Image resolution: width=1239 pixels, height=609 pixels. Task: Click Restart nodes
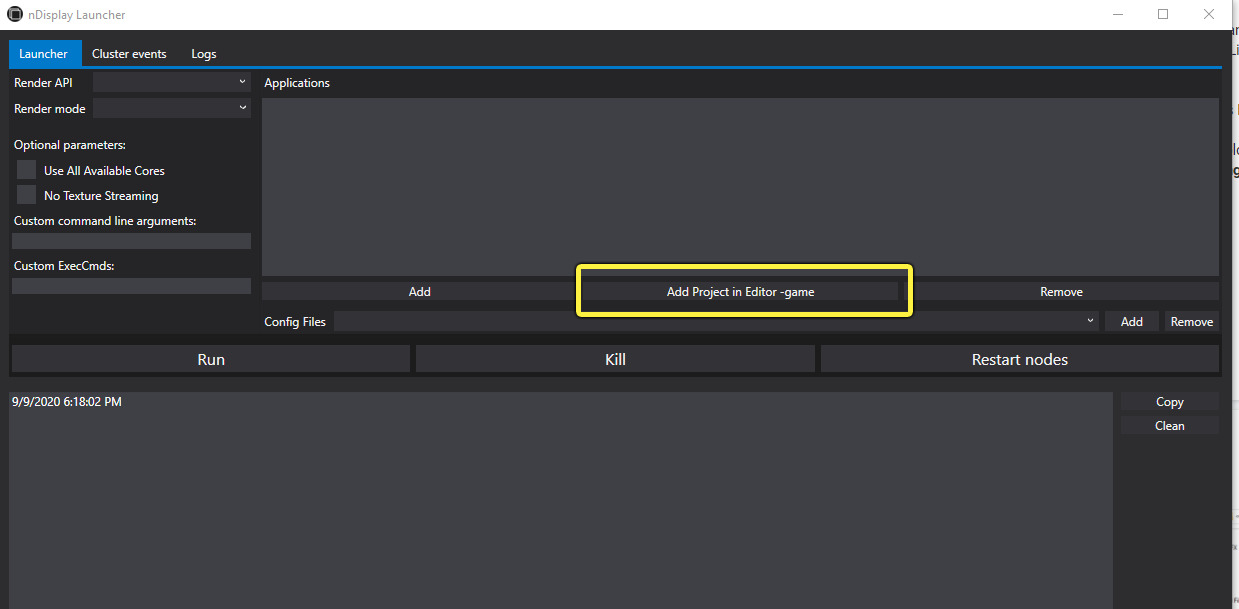pos(1019,358)
